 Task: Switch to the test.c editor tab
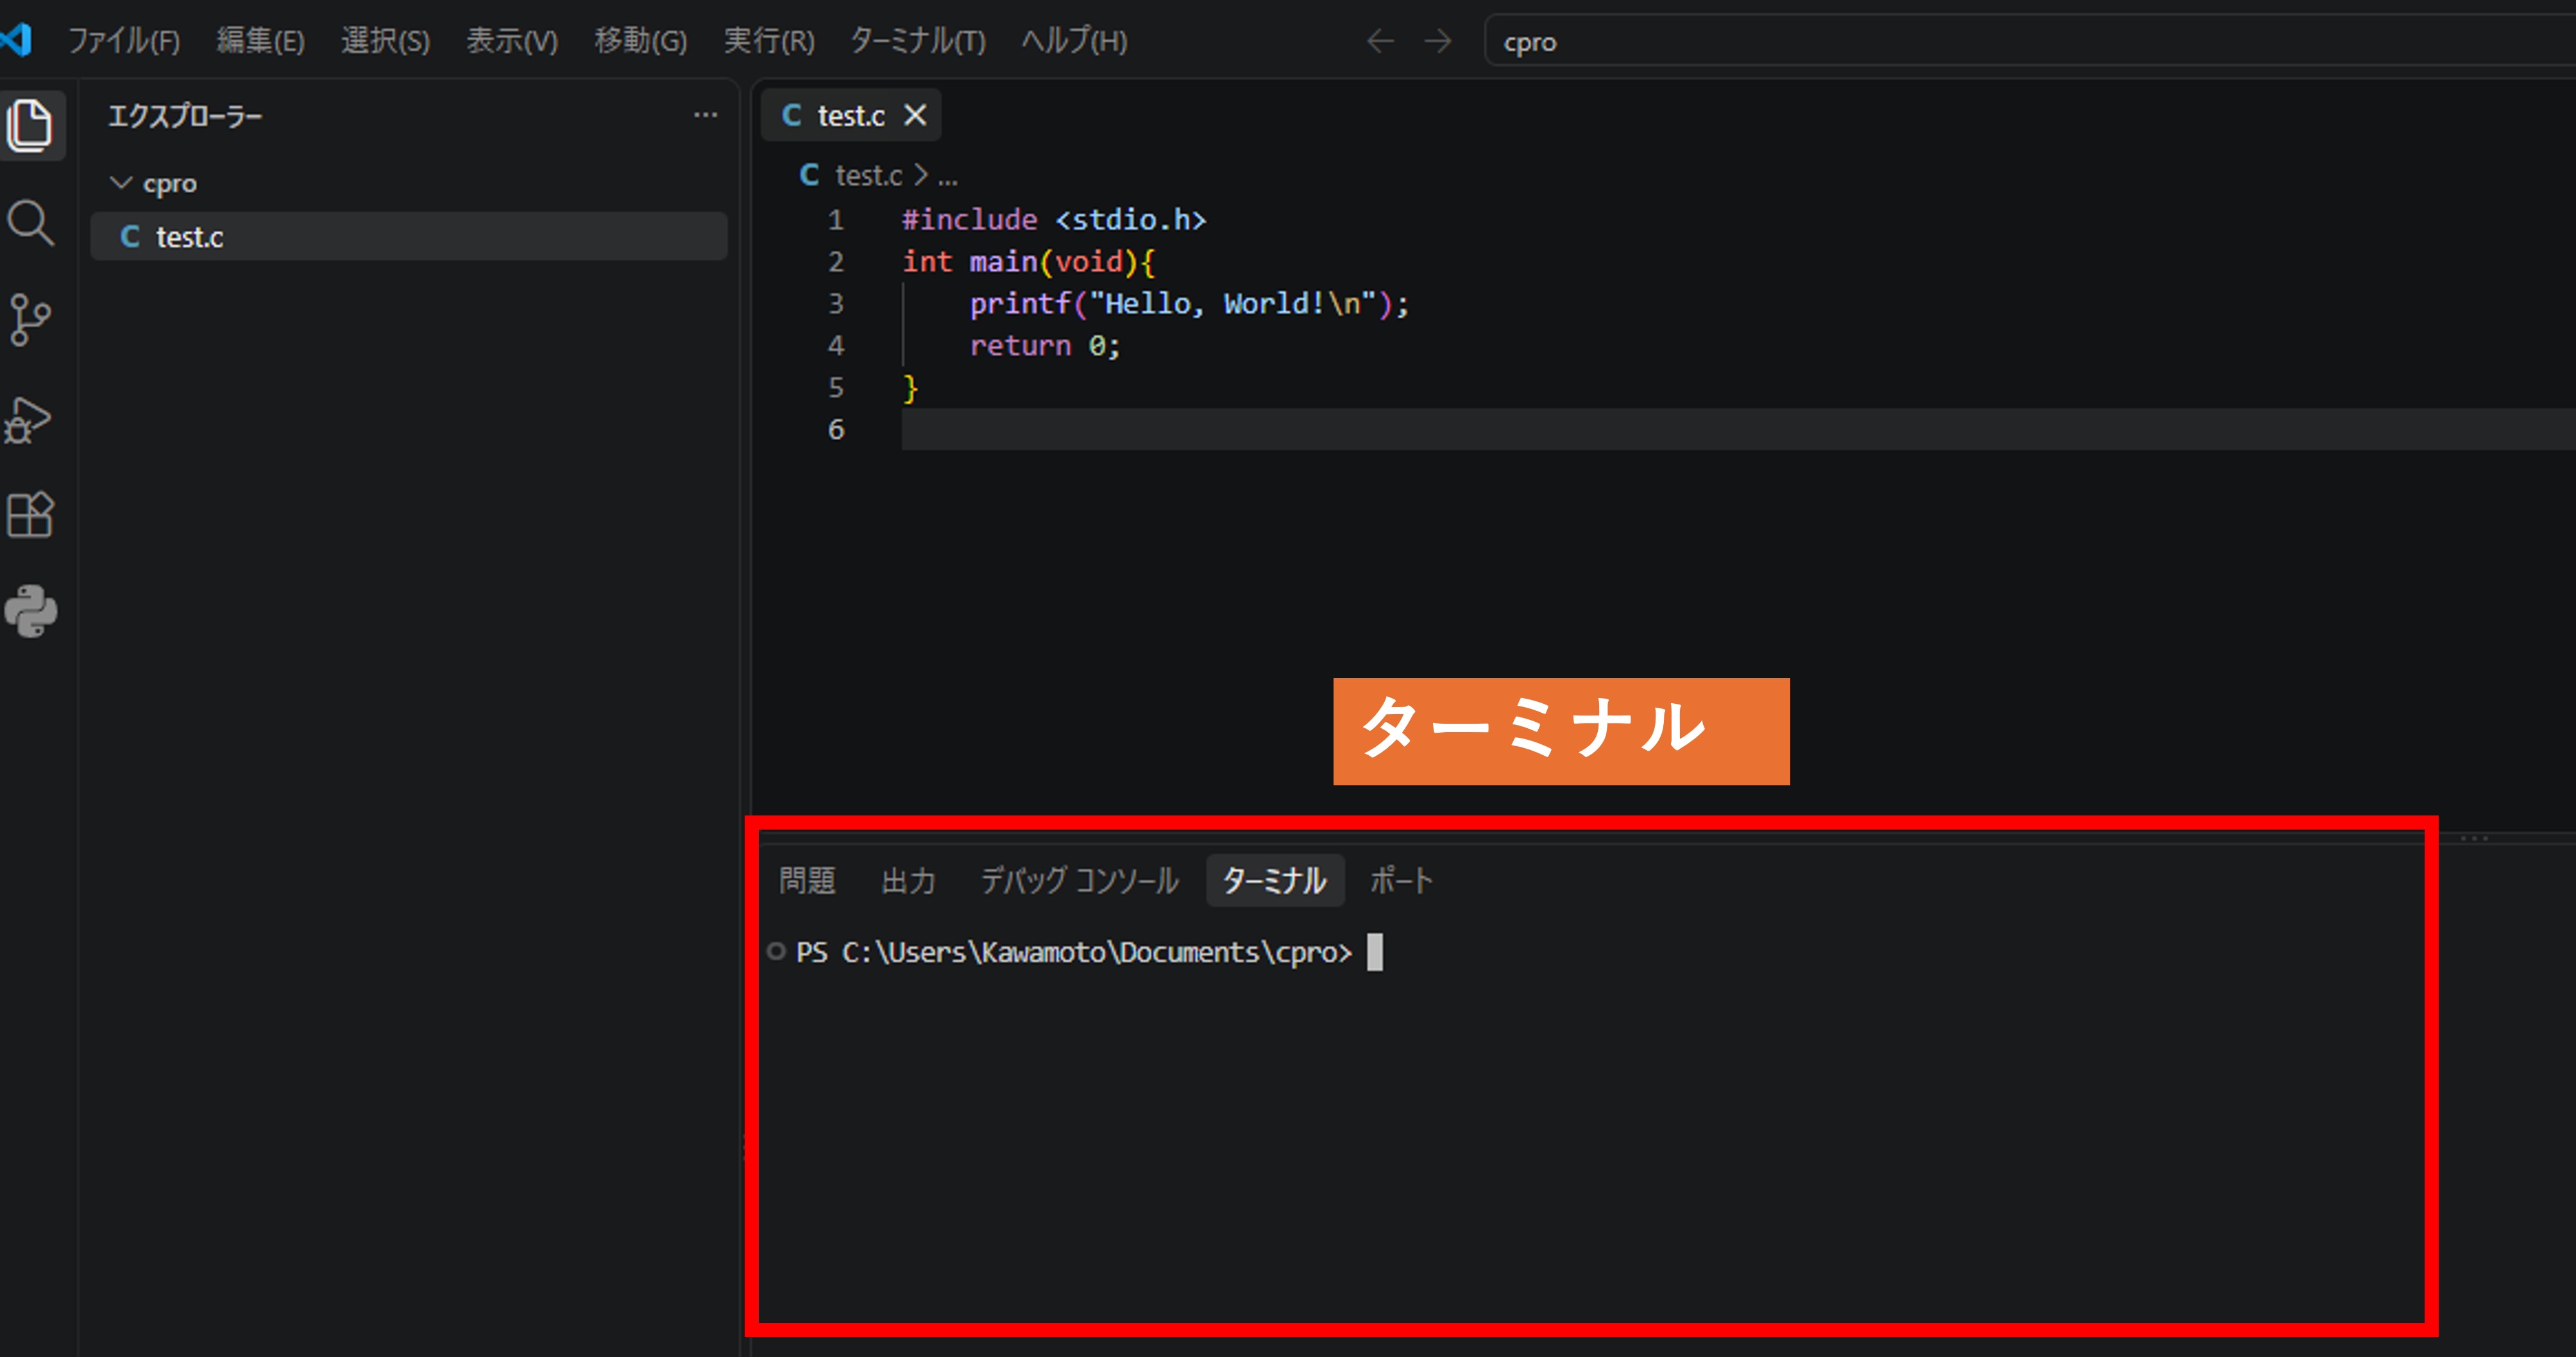click(x=851, y=115)
